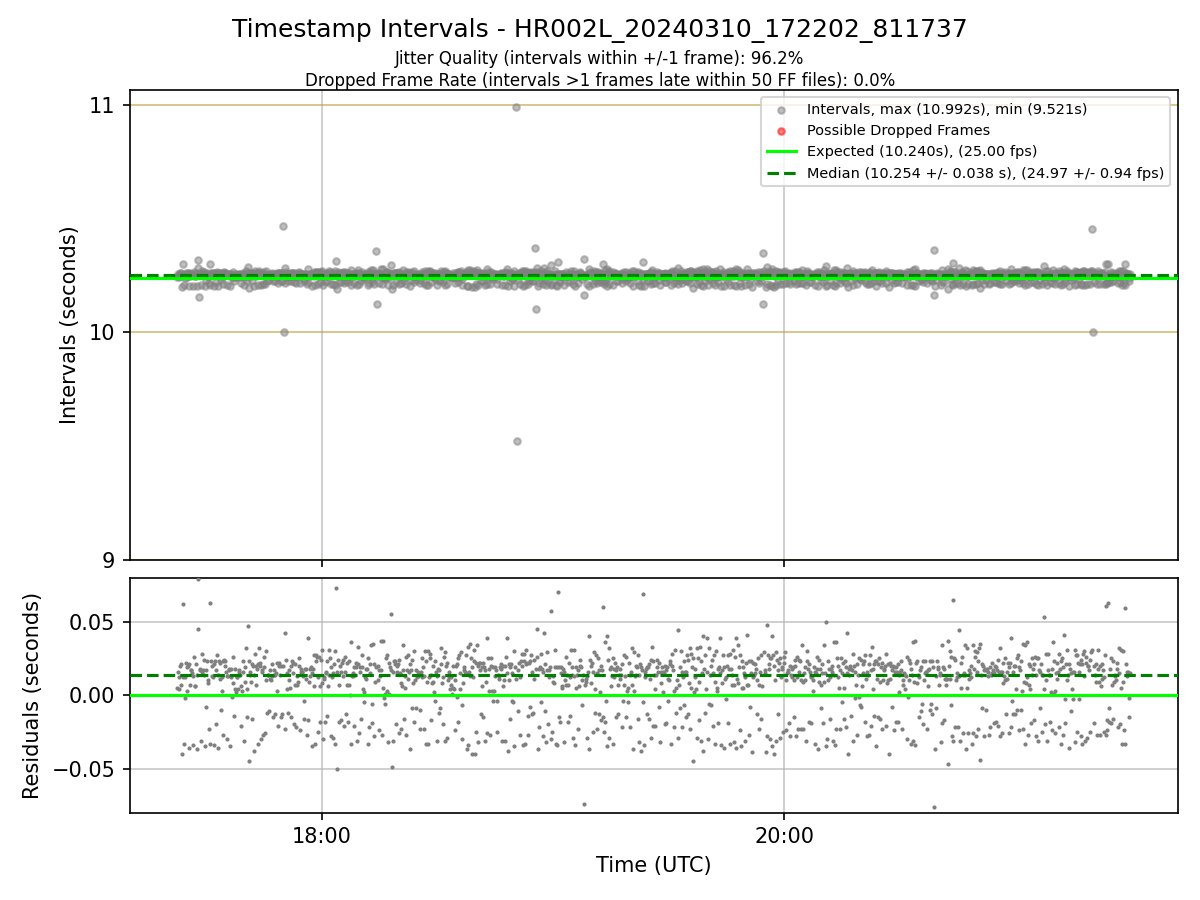The width and height of the screenshot is (1200, 900).
Task: Click the red Possible Dropped Frames legend marker
Action: [x=782, y=131]
